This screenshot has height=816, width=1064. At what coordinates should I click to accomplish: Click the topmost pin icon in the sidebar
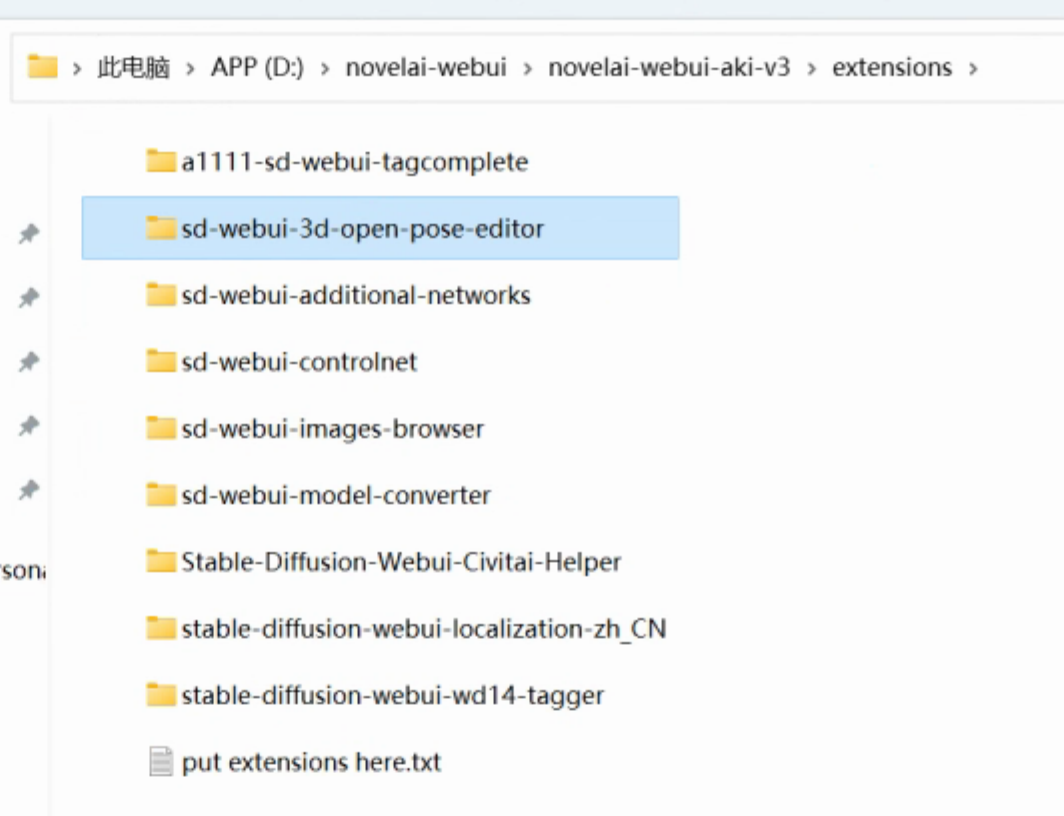click(29, 234)
